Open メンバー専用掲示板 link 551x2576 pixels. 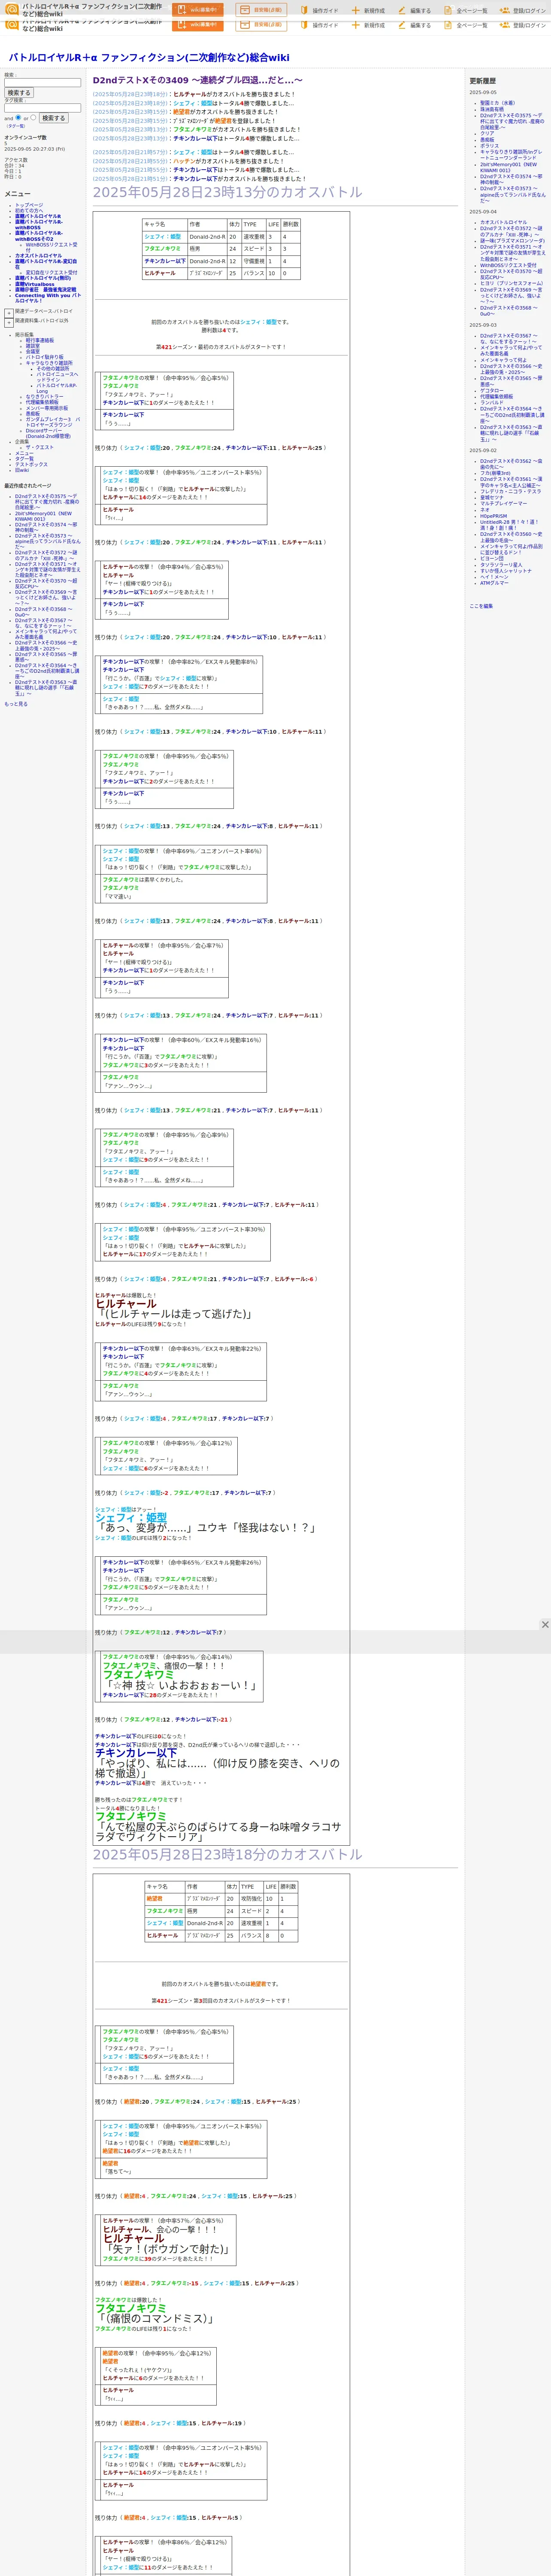(x=47, y=408)
